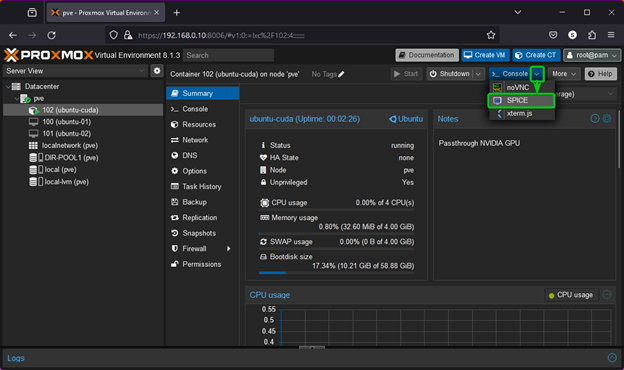Click the xterm.js icon
Image resolution: width=624 pixels, height=370 pixels.
(x=499, y=113)
